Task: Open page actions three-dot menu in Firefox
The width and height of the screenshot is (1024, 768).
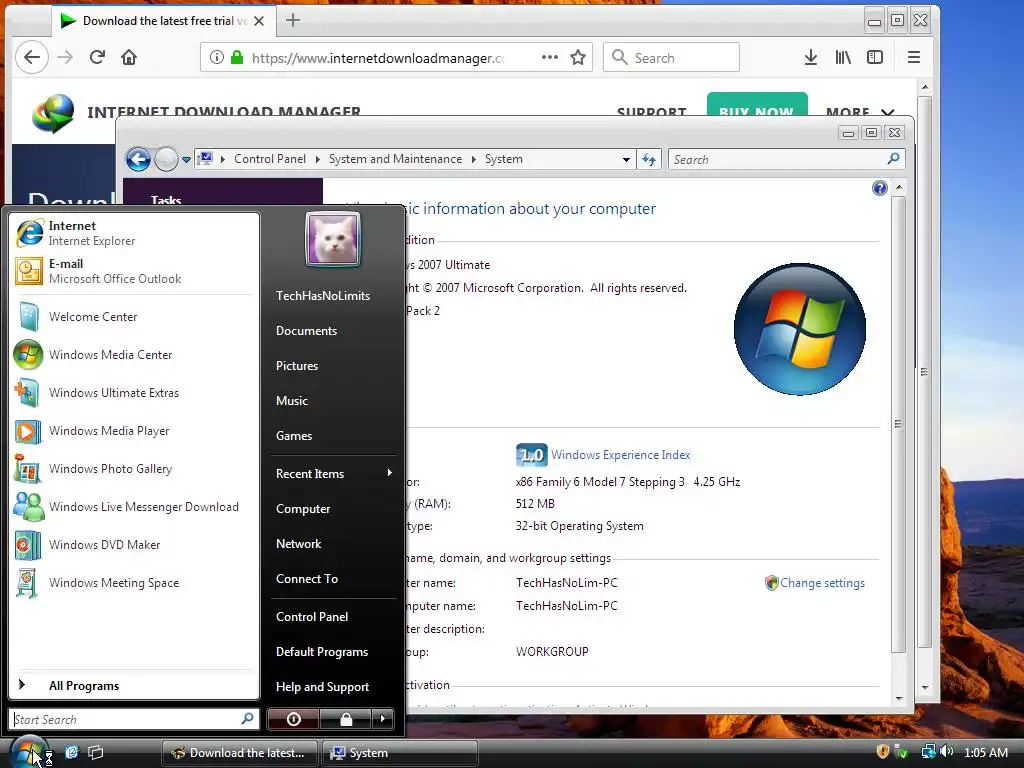Action: [x=550, y=57]
